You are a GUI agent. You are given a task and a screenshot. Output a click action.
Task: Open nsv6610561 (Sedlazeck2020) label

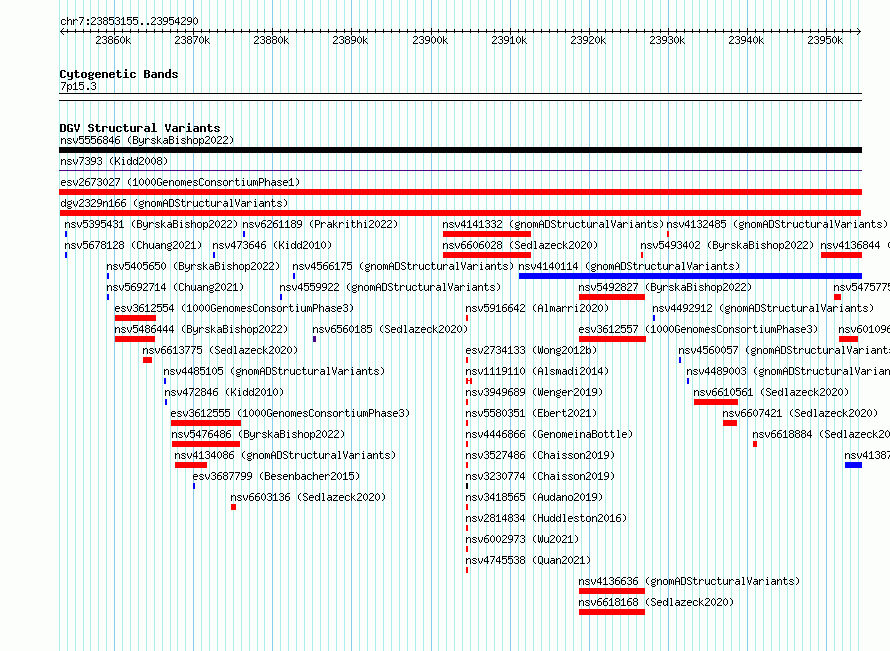coord(771,392)
